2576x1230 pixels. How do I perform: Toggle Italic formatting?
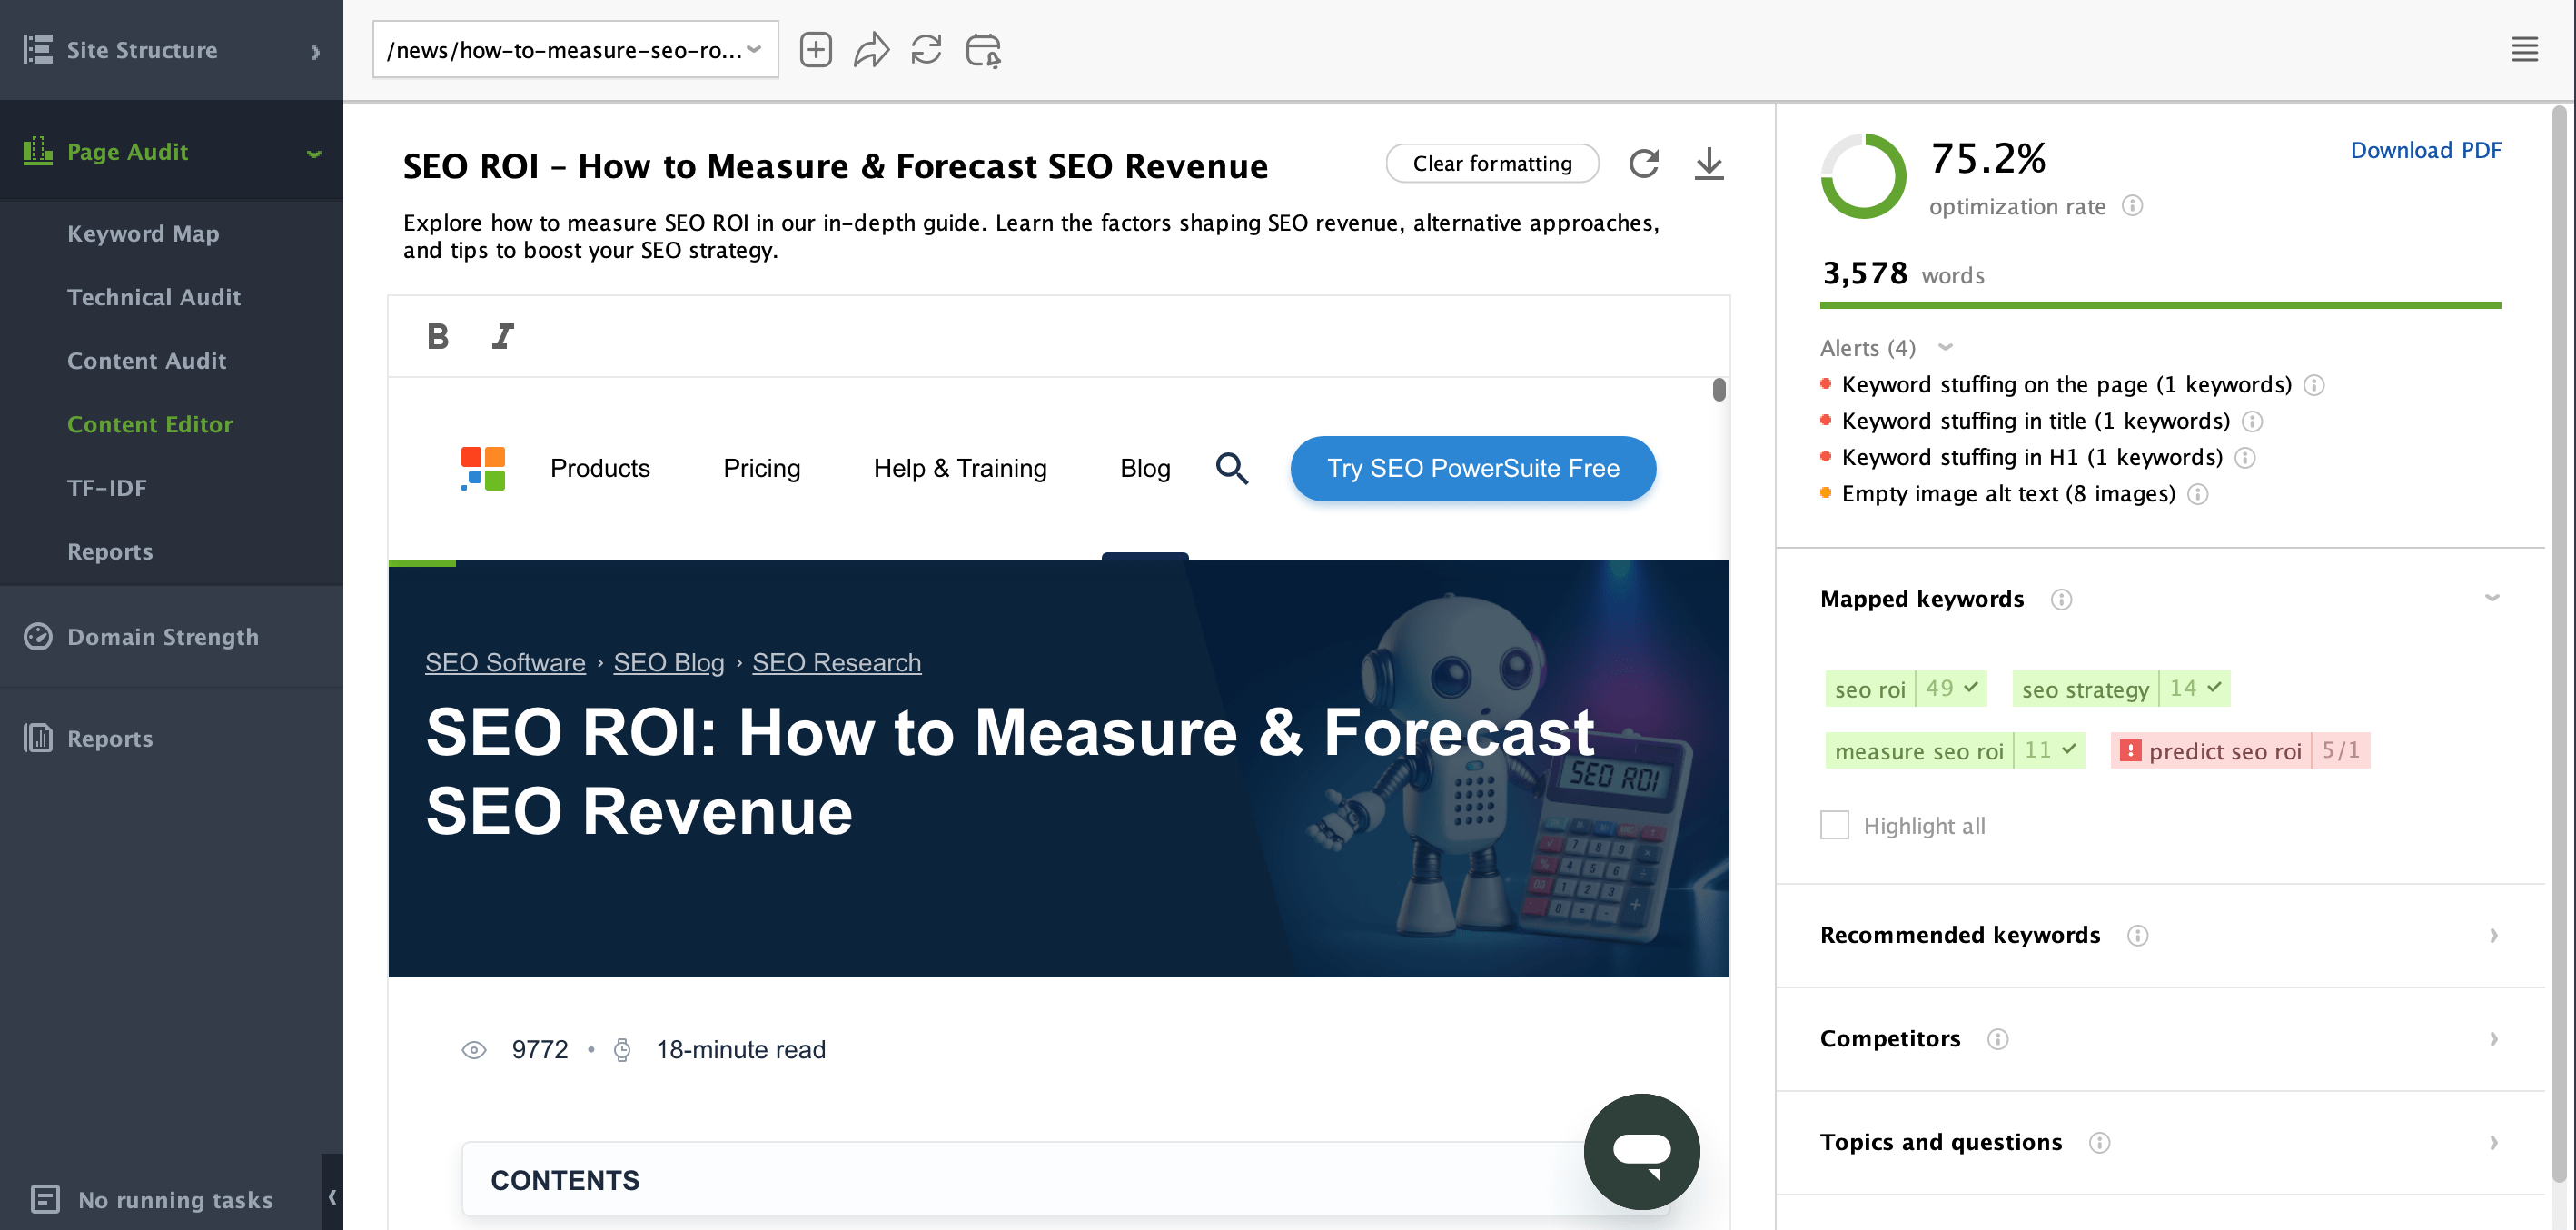pos(503,336)
